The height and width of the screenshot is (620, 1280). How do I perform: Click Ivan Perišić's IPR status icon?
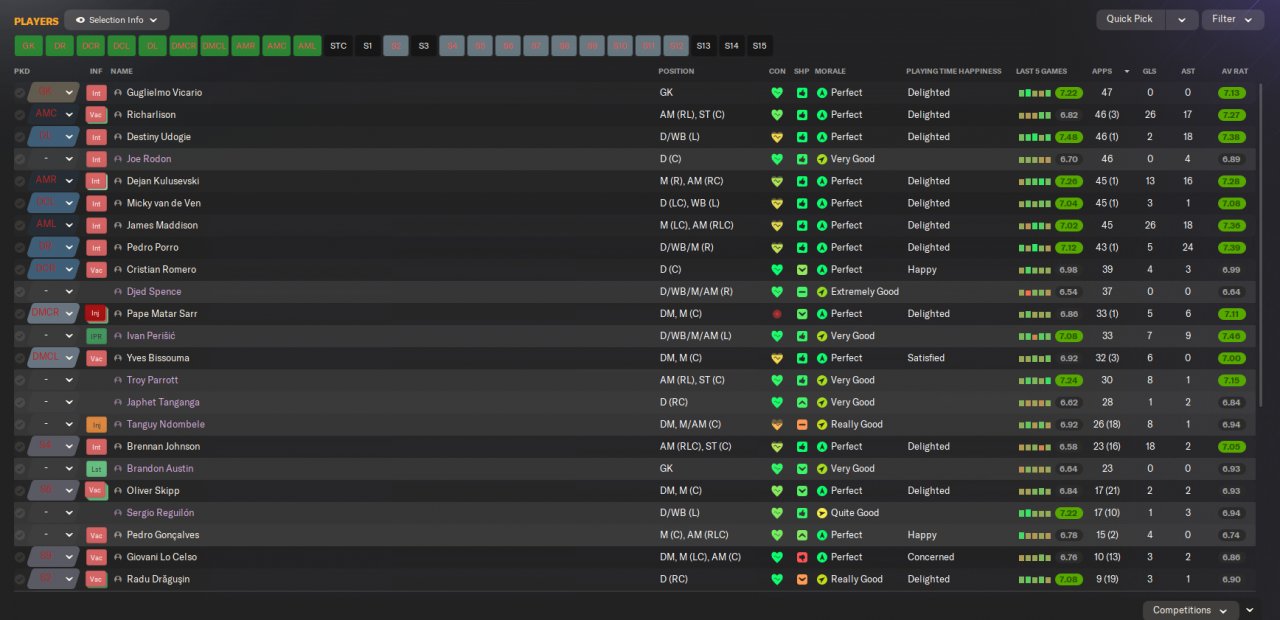[x=96, y=336]
